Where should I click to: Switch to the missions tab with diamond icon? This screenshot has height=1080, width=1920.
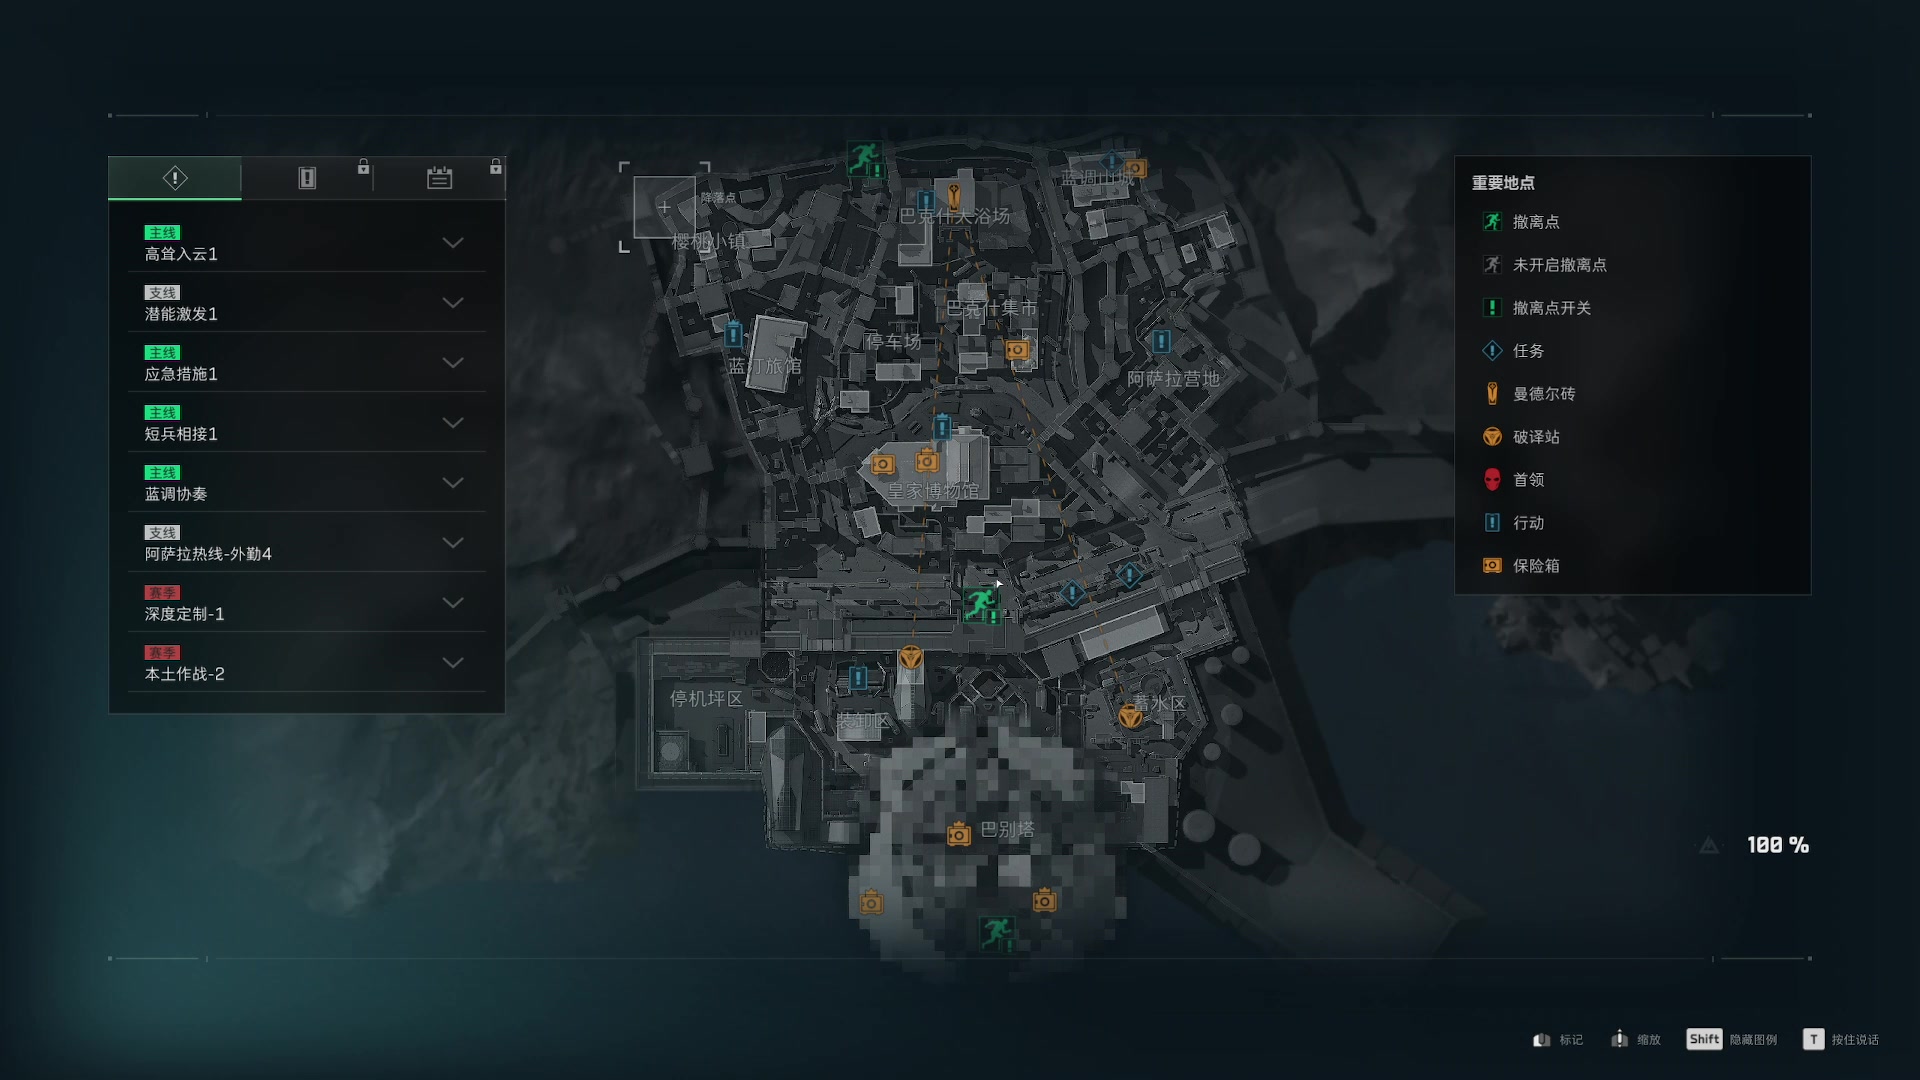pos(175,178)
